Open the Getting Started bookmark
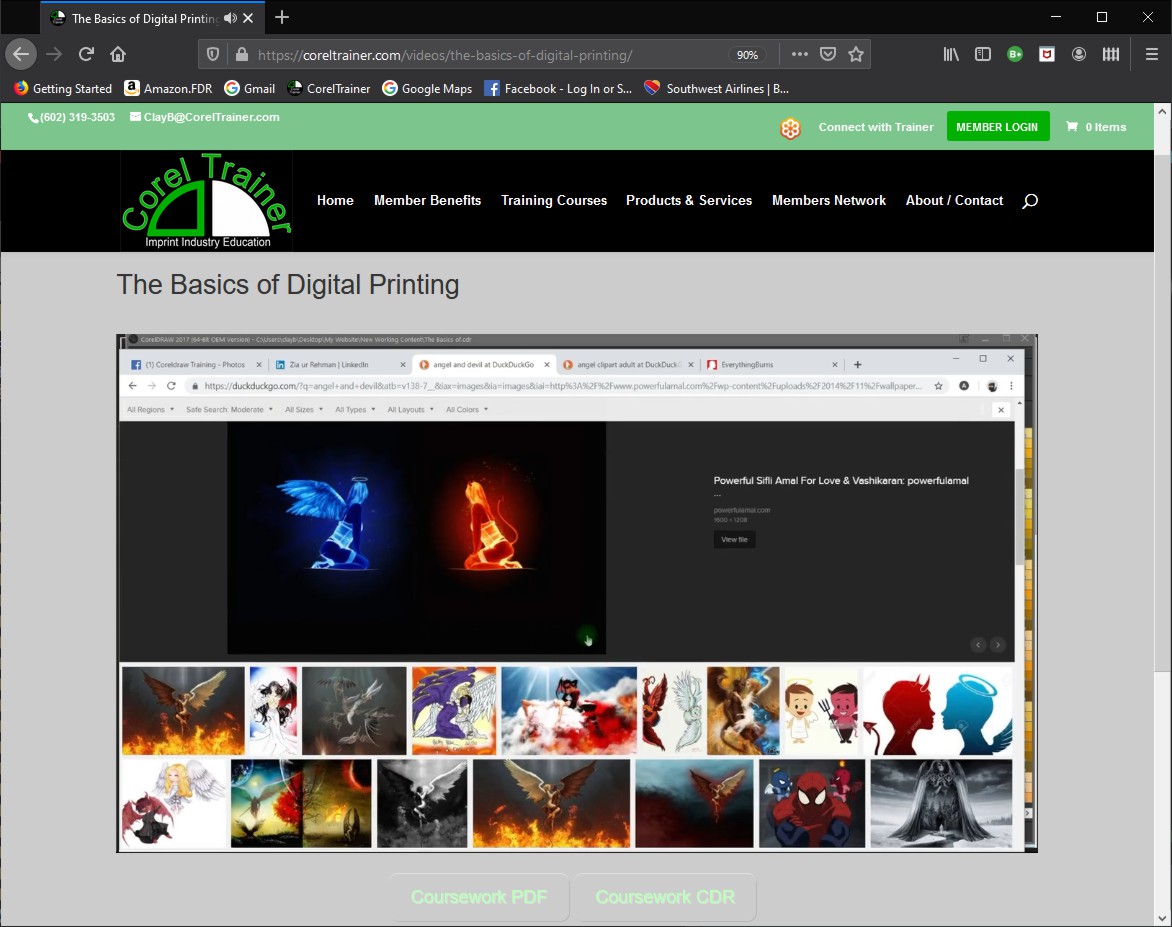 pyautogui.click(x=63, y=88)
